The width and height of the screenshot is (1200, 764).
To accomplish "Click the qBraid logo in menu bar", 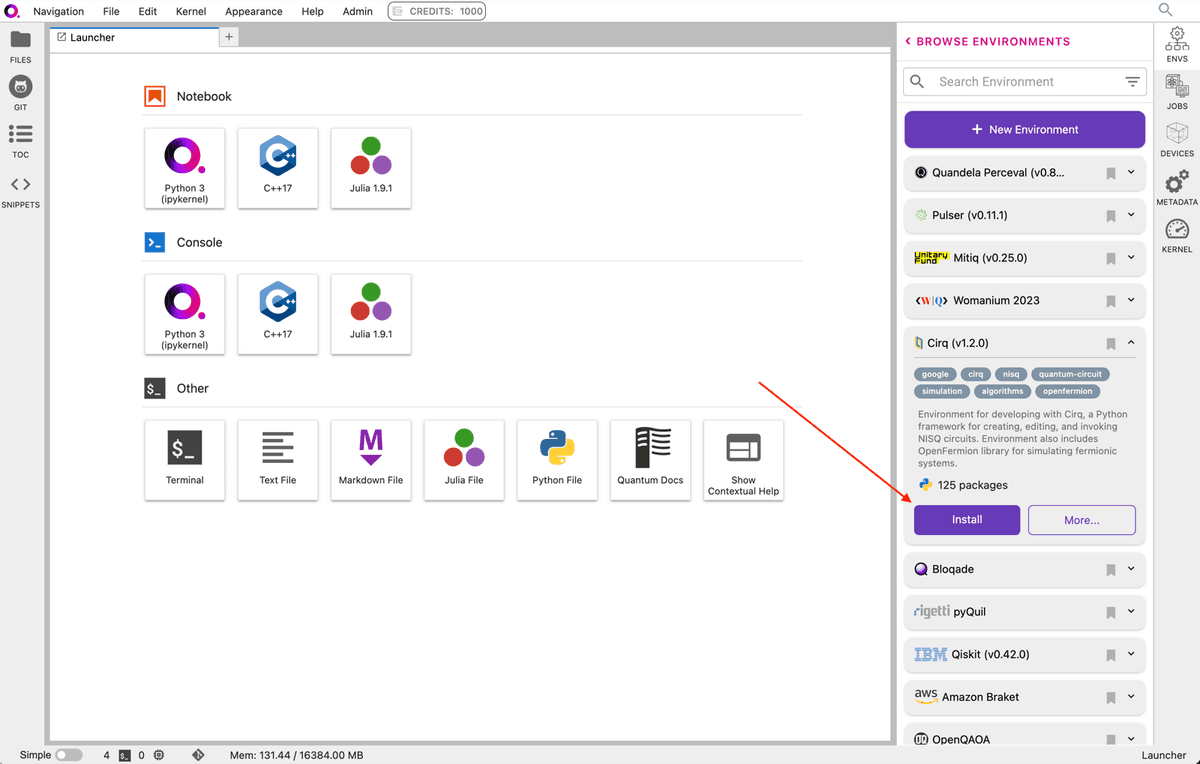I will 11,11.
